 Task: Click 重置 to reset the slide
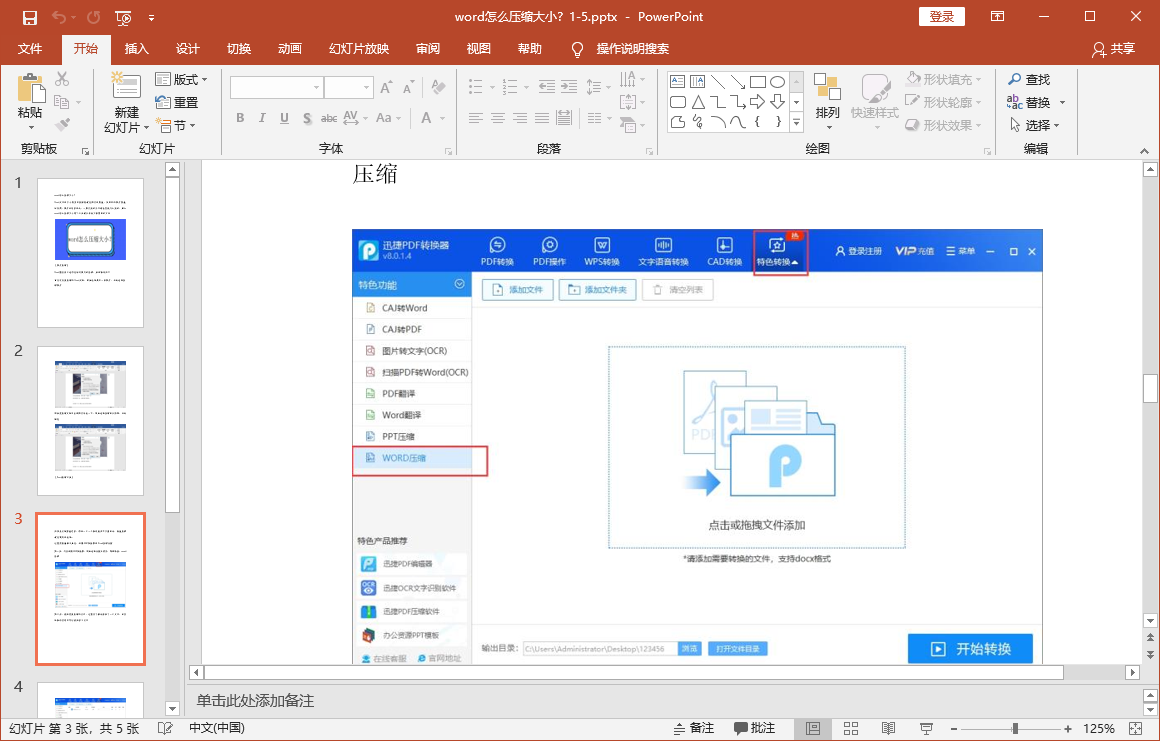(177, 102)
